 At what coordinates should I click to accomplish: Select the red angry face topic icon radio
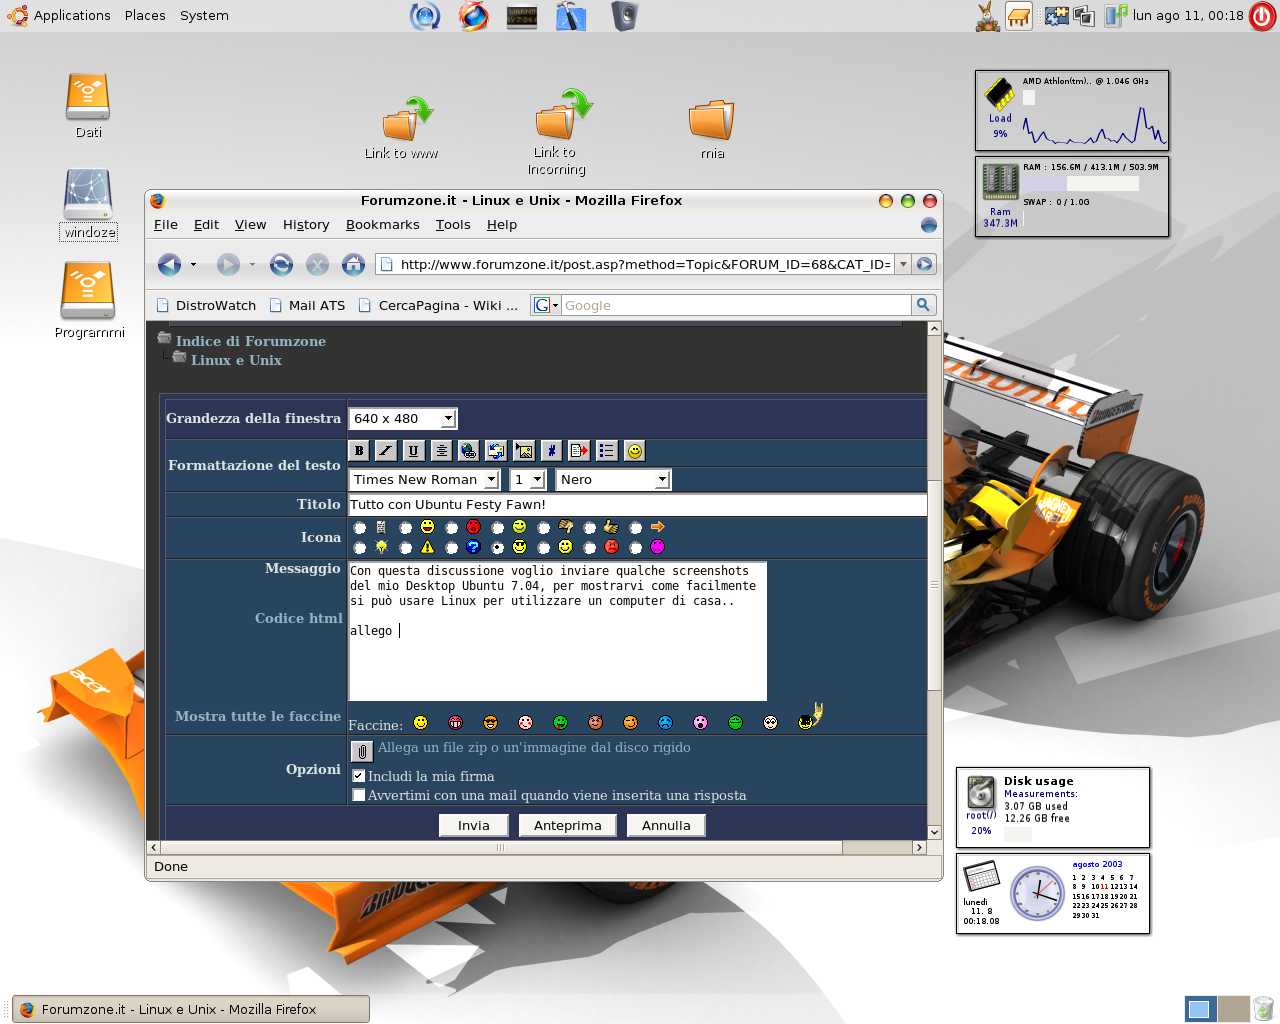pos(452,528)
